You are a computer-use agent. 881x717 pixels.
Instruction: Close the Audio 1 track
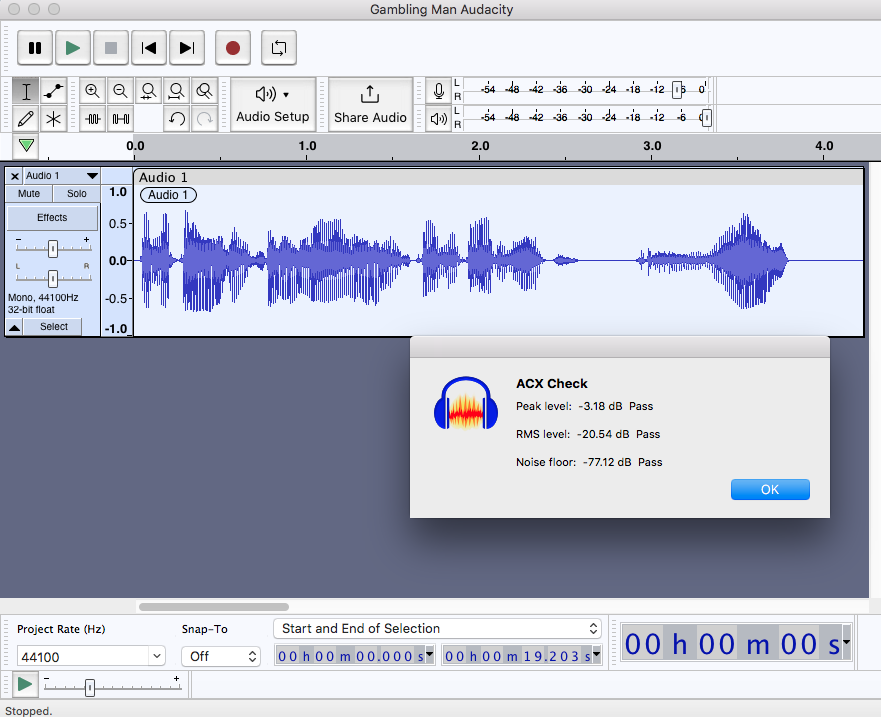click(15, 176)
